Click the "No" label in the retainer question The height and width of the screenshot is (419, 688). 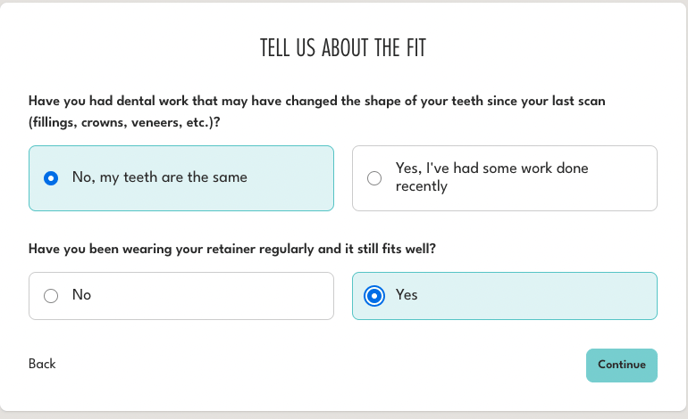(81, 295)
